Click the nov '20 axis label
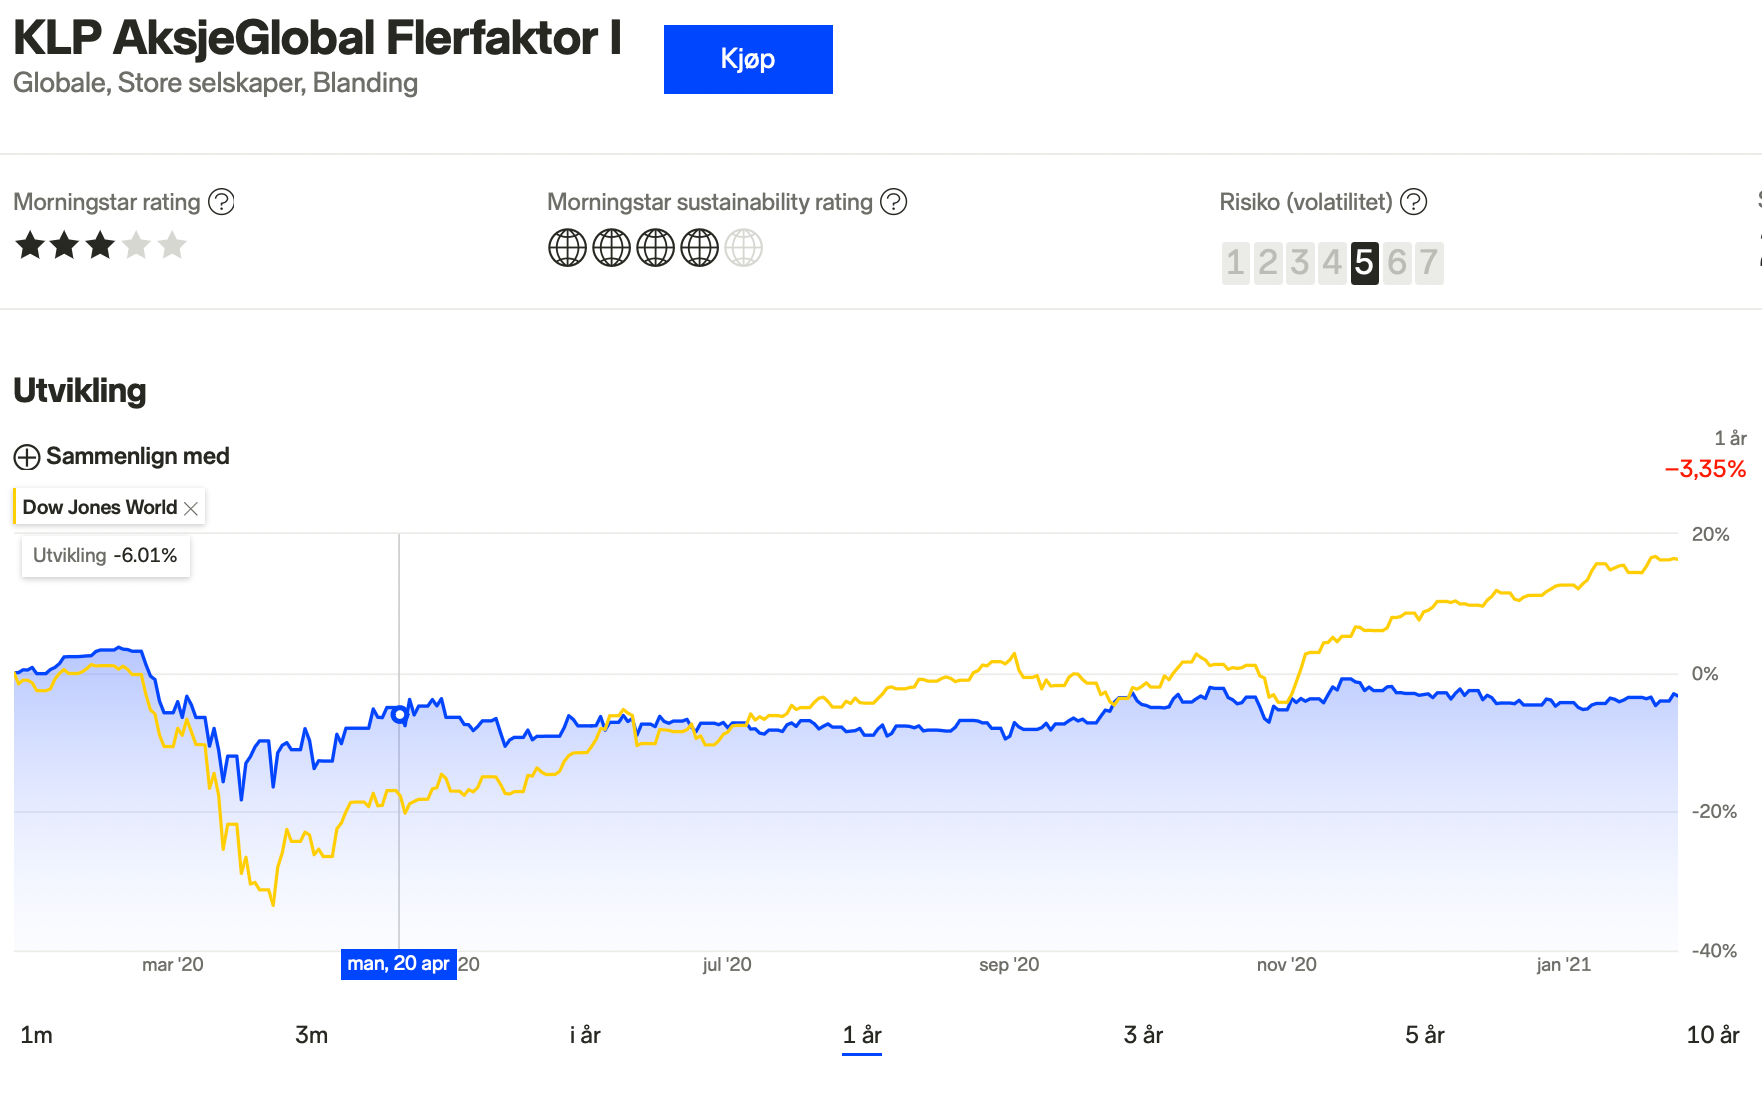1762x1096 pixels. [x=1287, y=965]
